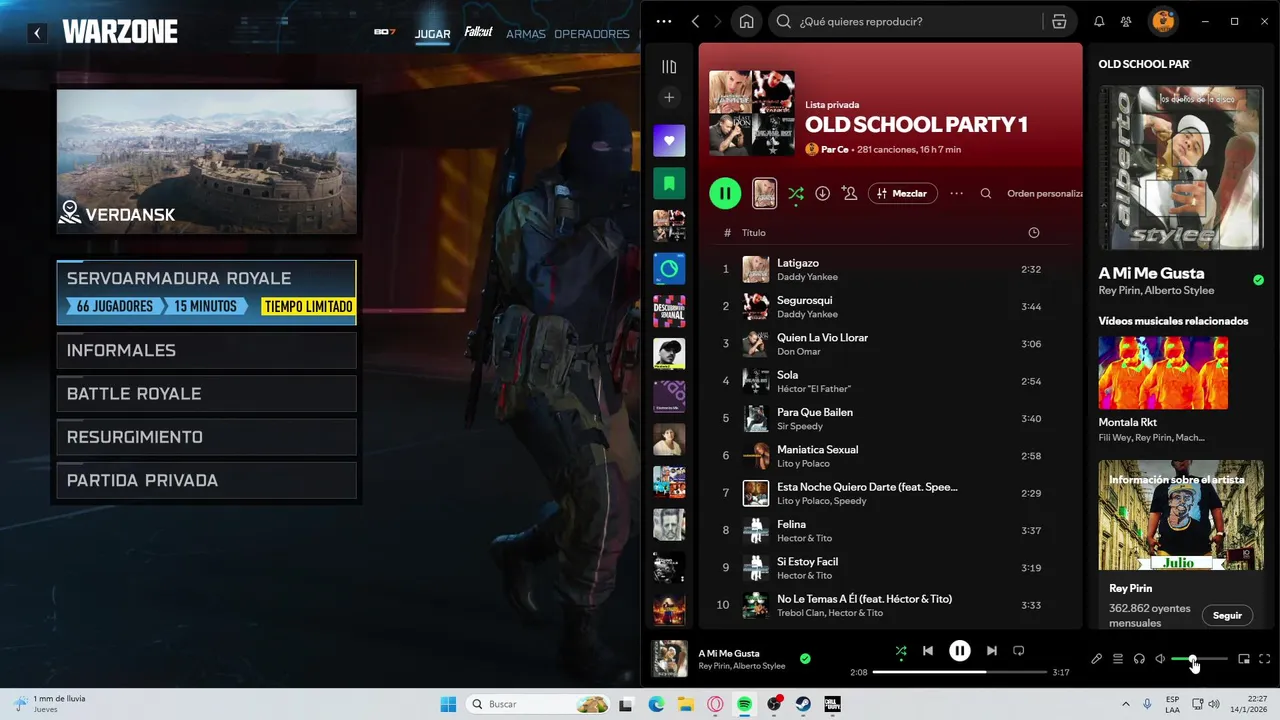
Task: Seek within the song progress bar
Action: pos(960,672)
